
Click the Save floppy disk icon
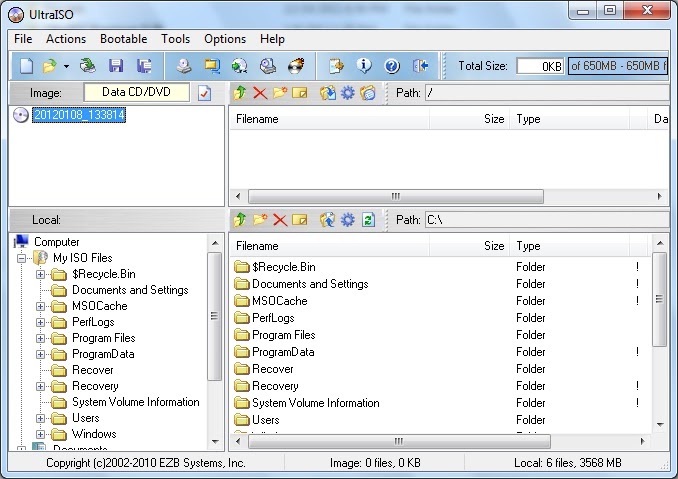coord(116,66)
